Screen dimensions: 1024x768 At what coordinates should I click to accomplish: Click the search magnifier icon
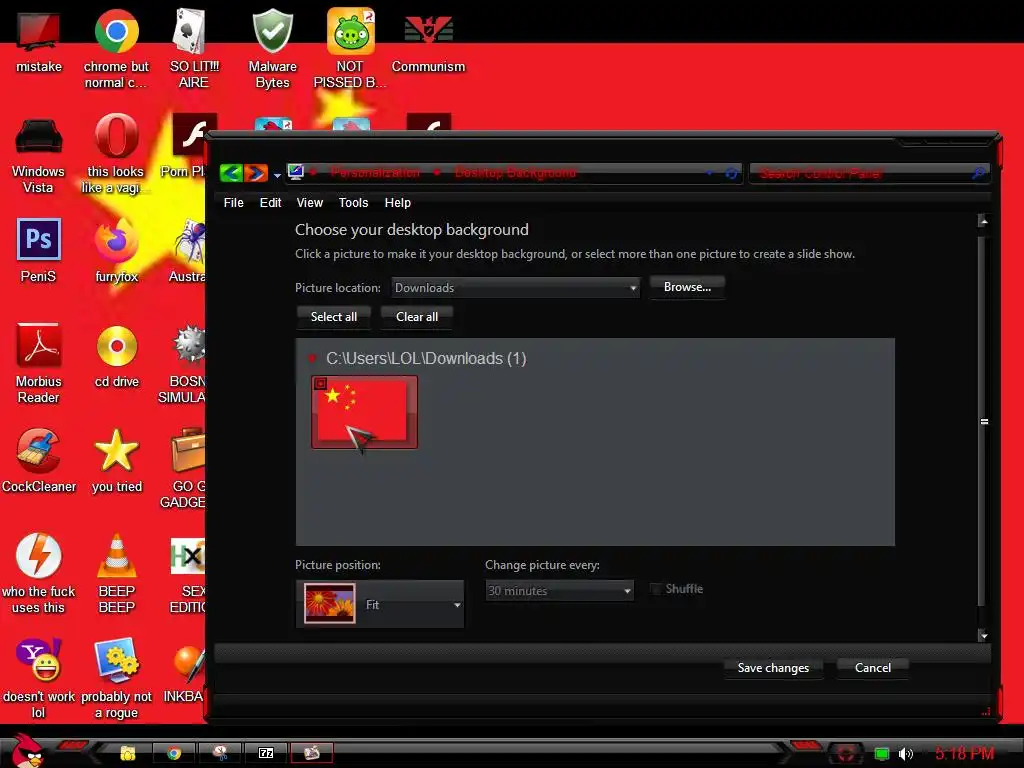pyautogui.click(x=978, y=173)
